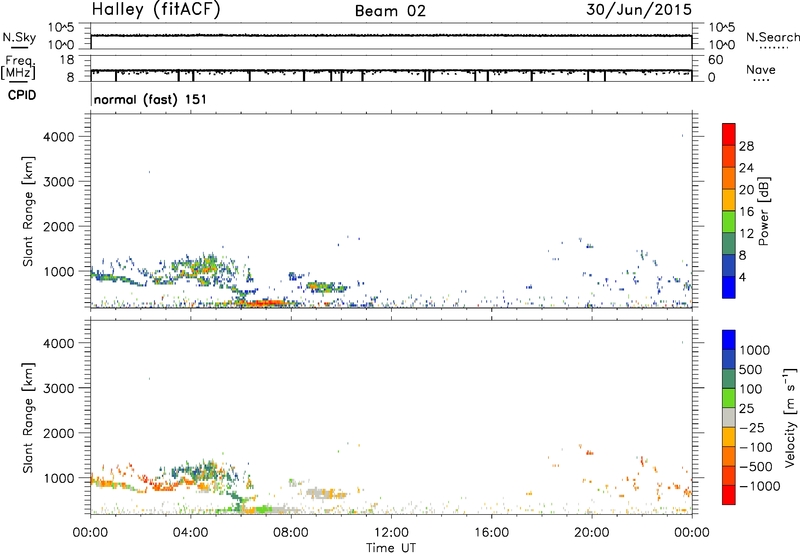Click the strong red echo near 07:00 in the power panel
The width and height of the screenshot is (800, 554).
point(265,303)
